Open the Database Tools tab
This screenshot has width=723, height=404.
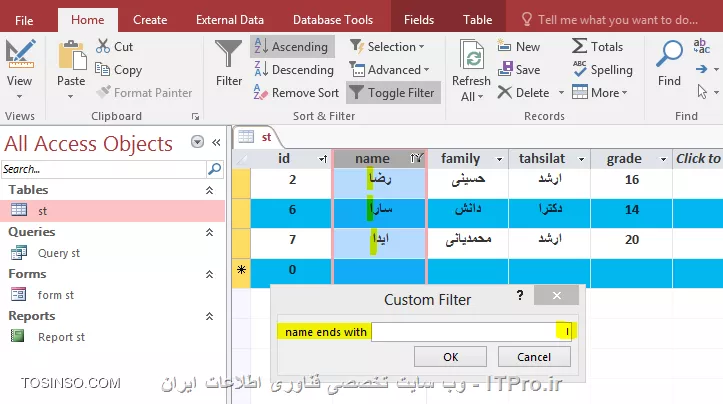[x=333, y=20]
